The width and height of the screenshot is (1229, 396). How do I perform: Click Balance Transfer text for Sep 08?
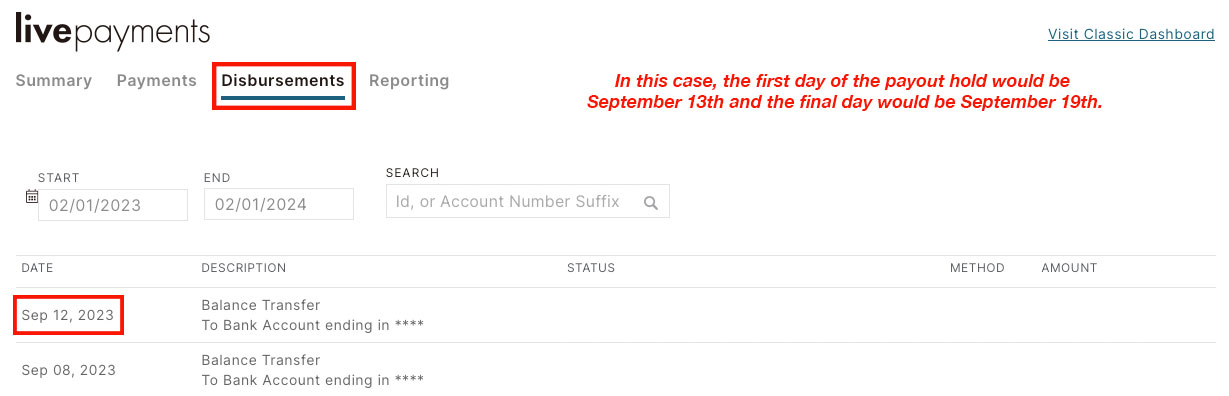click(261, 360)
